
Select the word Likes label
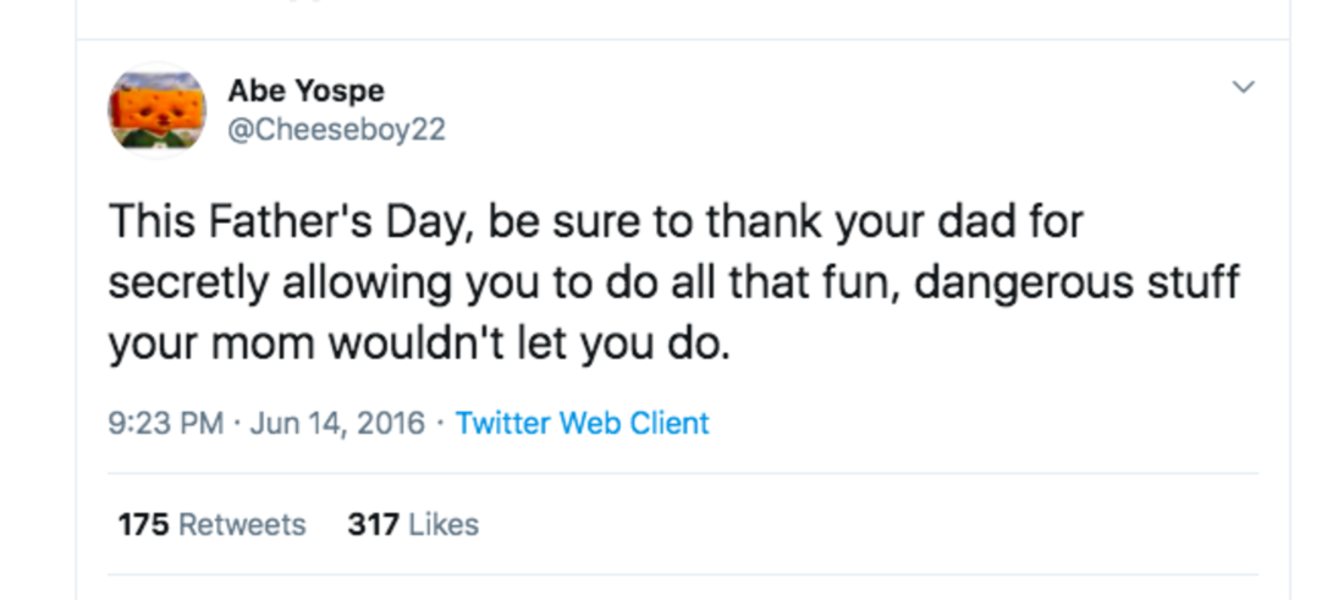point(444,524)
